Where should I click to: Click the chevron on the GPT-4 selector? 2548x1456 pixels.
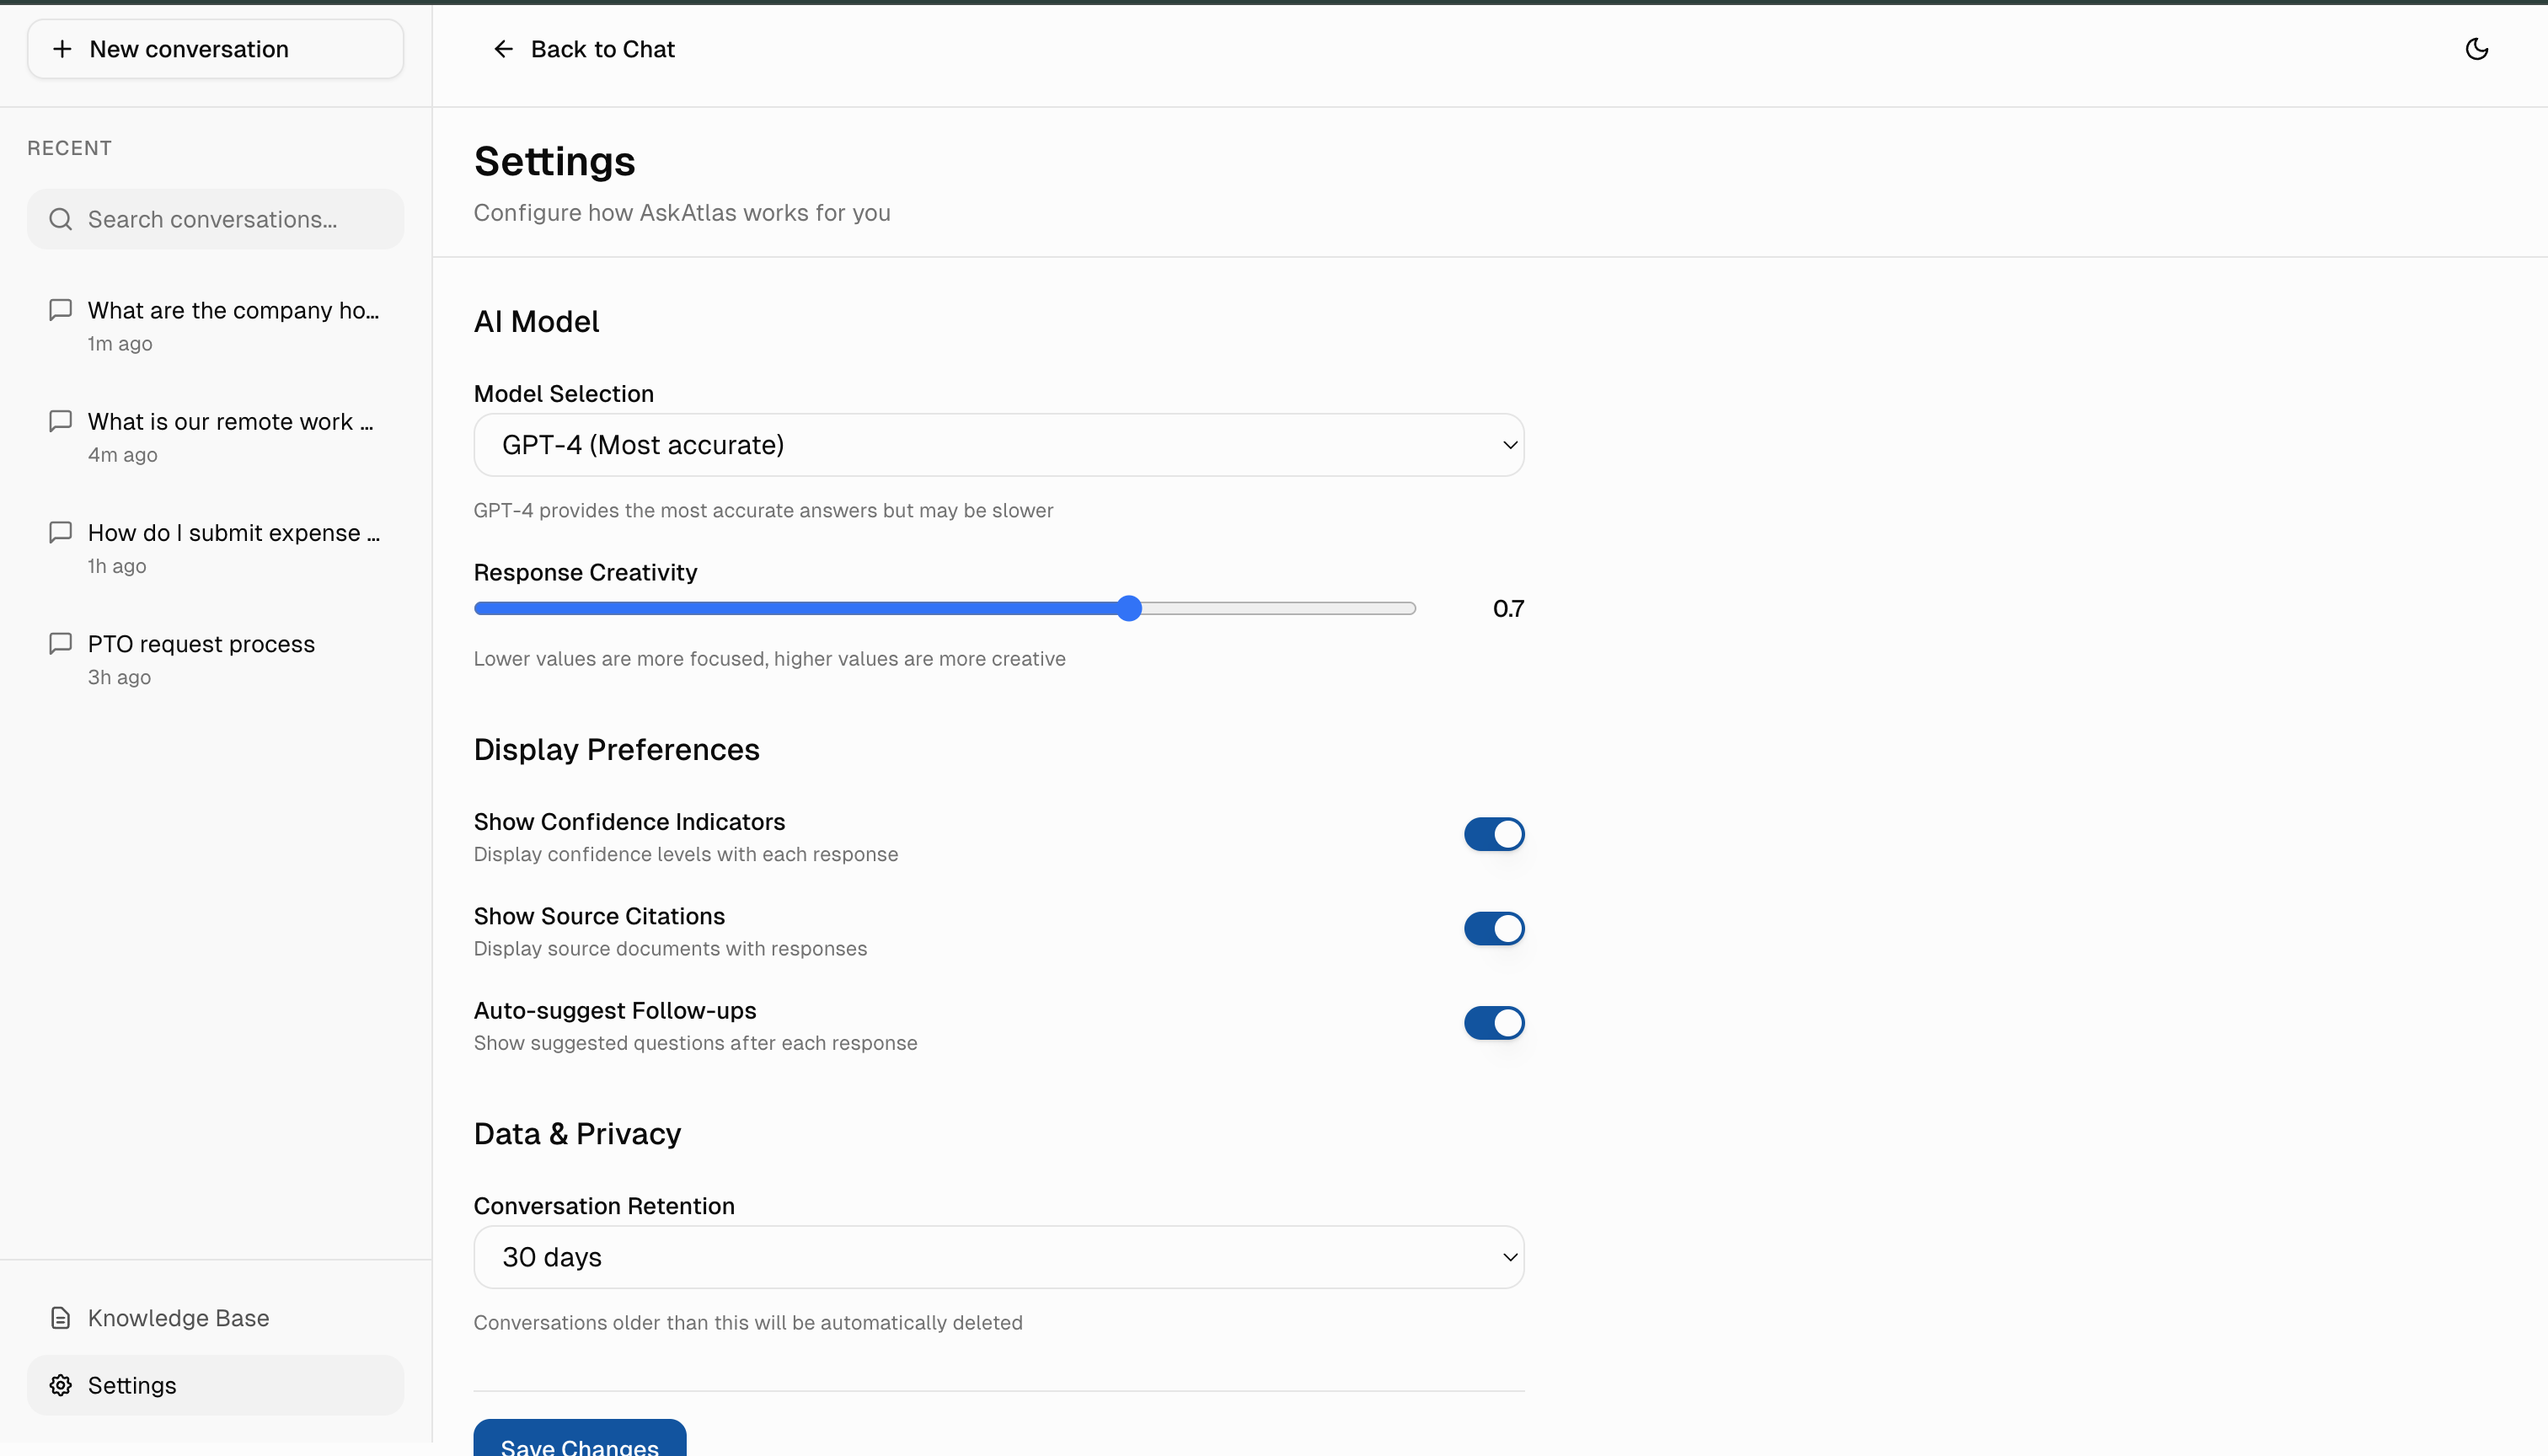(x=1509, y=445)
